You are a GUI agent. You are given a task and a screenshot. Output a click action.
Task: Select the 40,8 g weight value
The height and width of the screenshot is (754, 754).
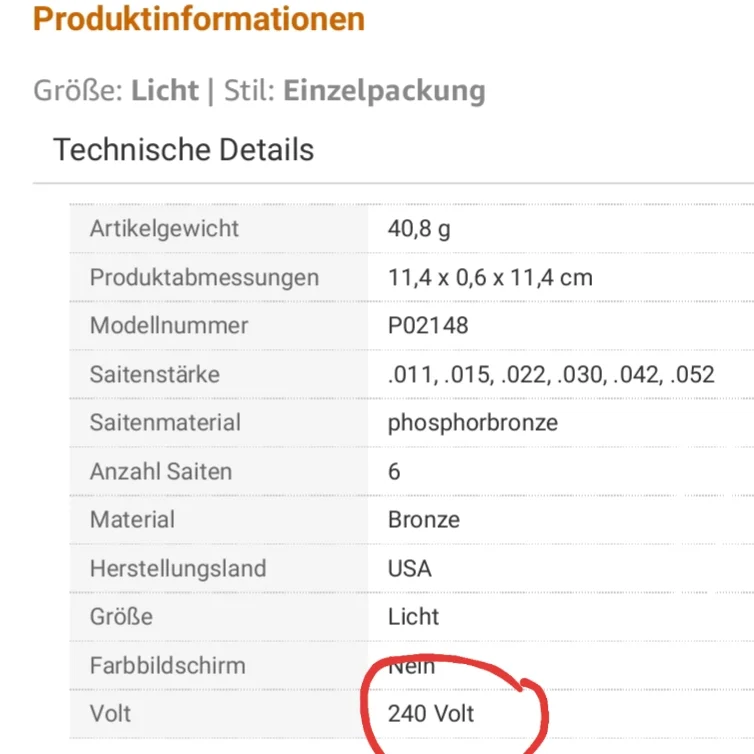(x=419, y=228)
